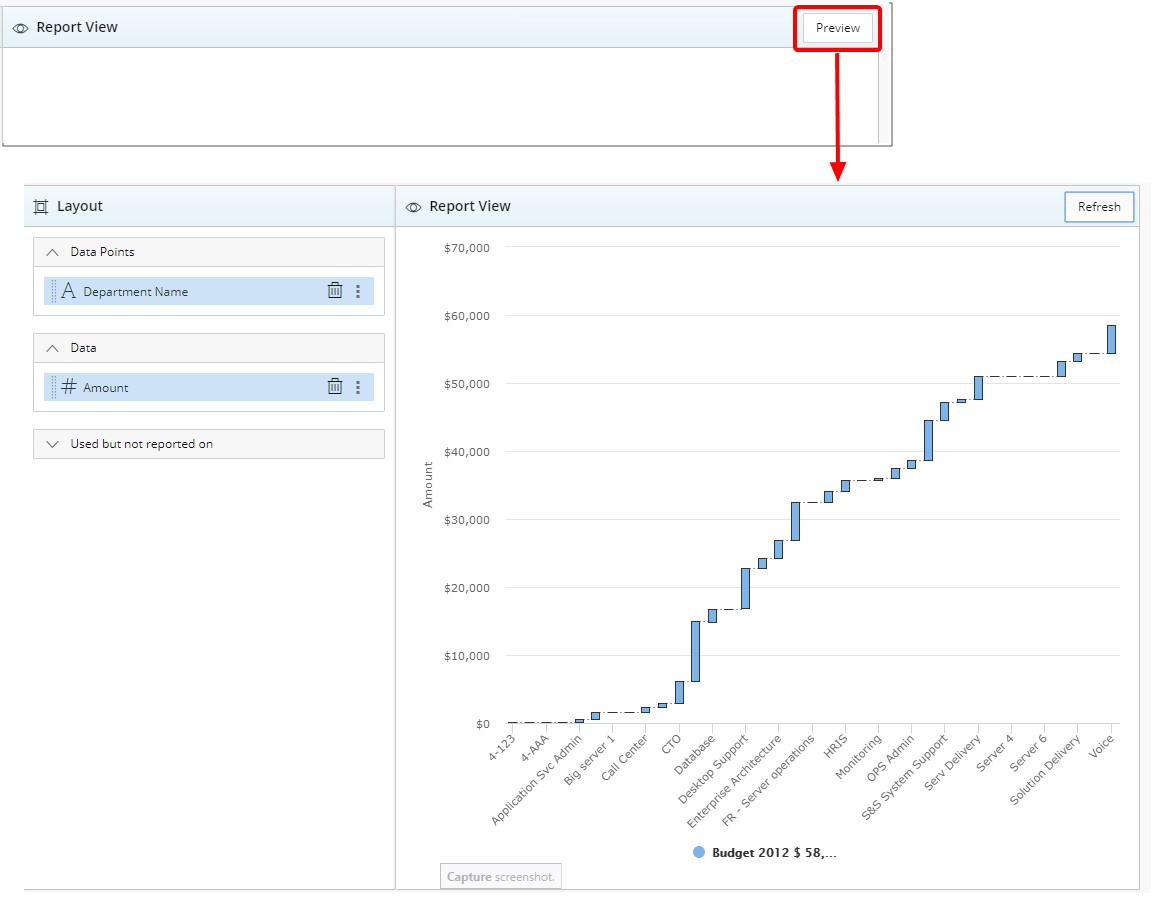The image size is (1163, 905).
Task: Click the OPS Admin axis label
Action: click(x=890, y=757)
